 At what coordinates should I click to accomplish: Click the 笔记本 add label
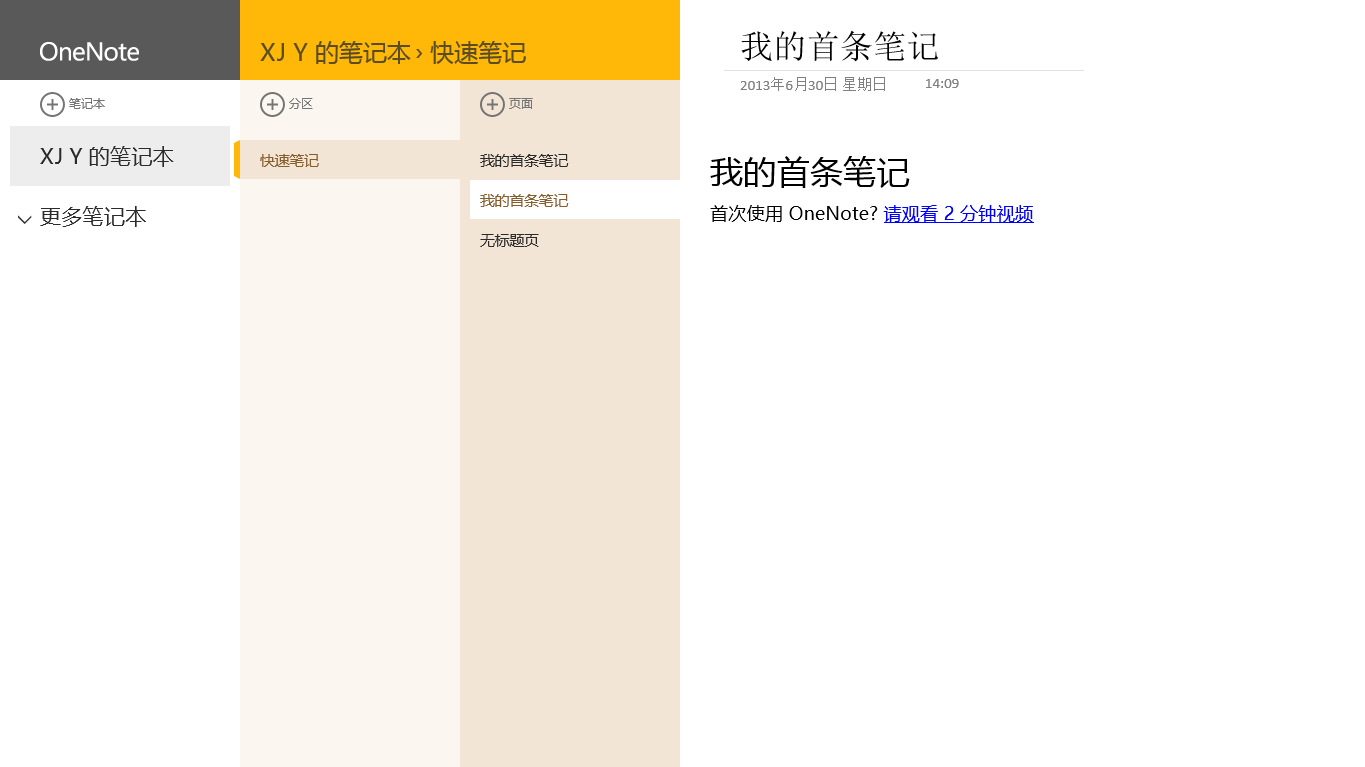point(87,104)
